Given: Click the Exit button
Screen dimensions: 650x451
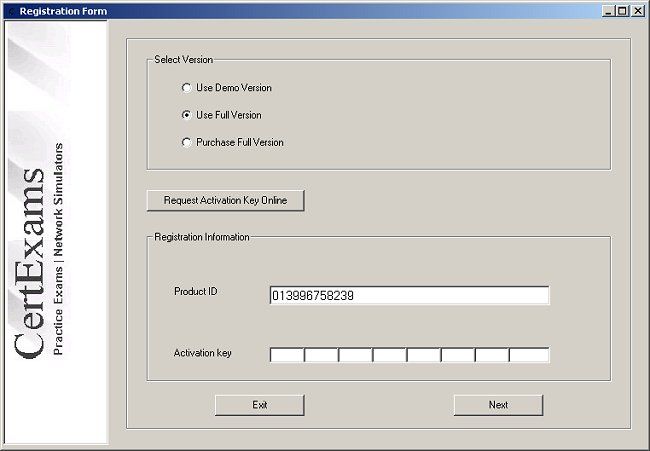Looking at the screenshot, I should [x=260, y=405].
